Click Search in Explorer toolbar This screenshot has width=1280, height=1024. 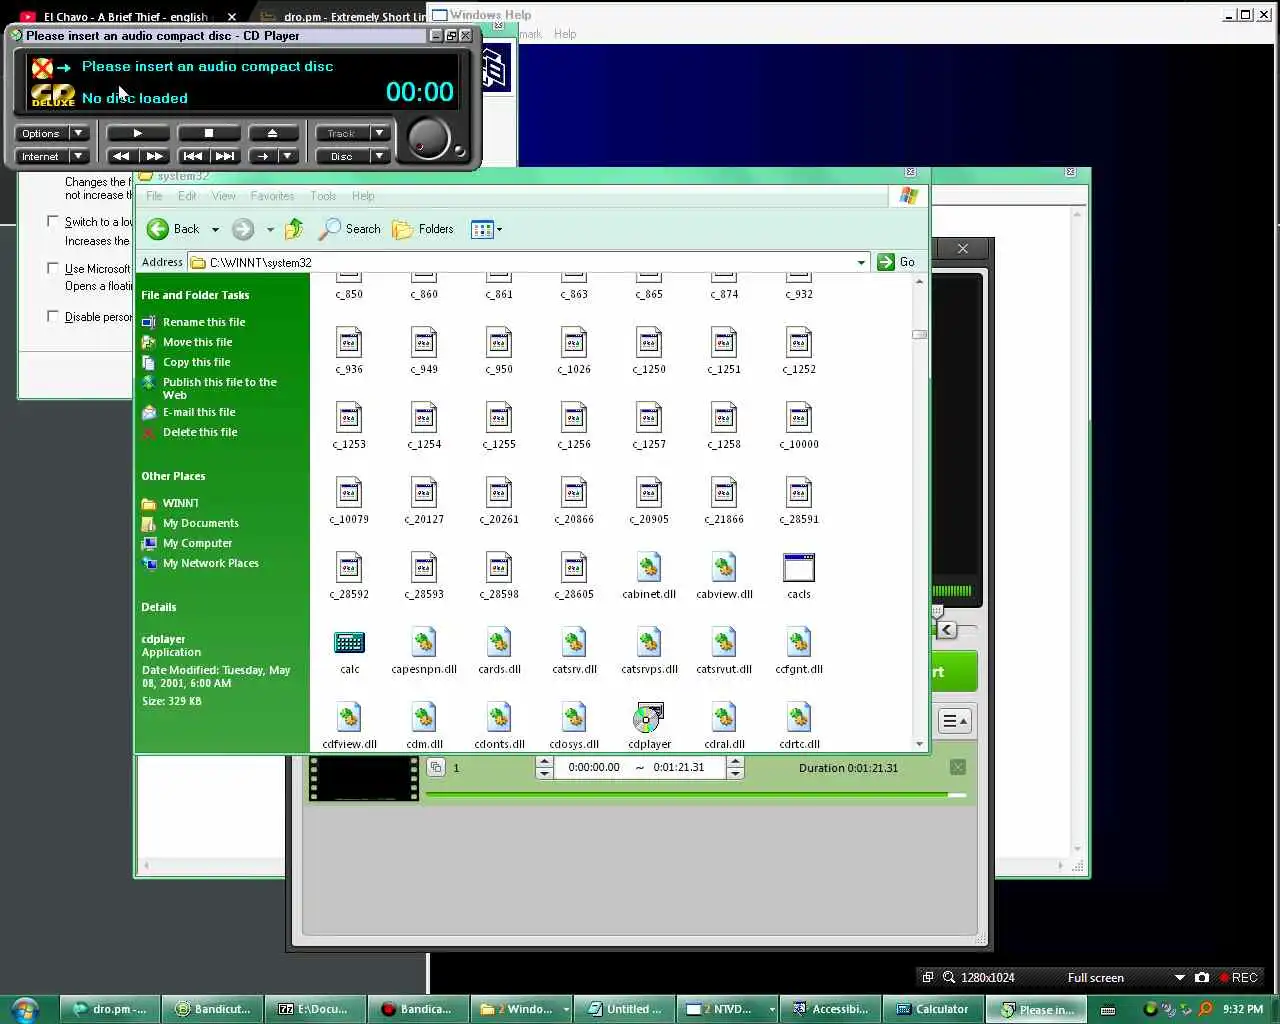pos(350,229)
